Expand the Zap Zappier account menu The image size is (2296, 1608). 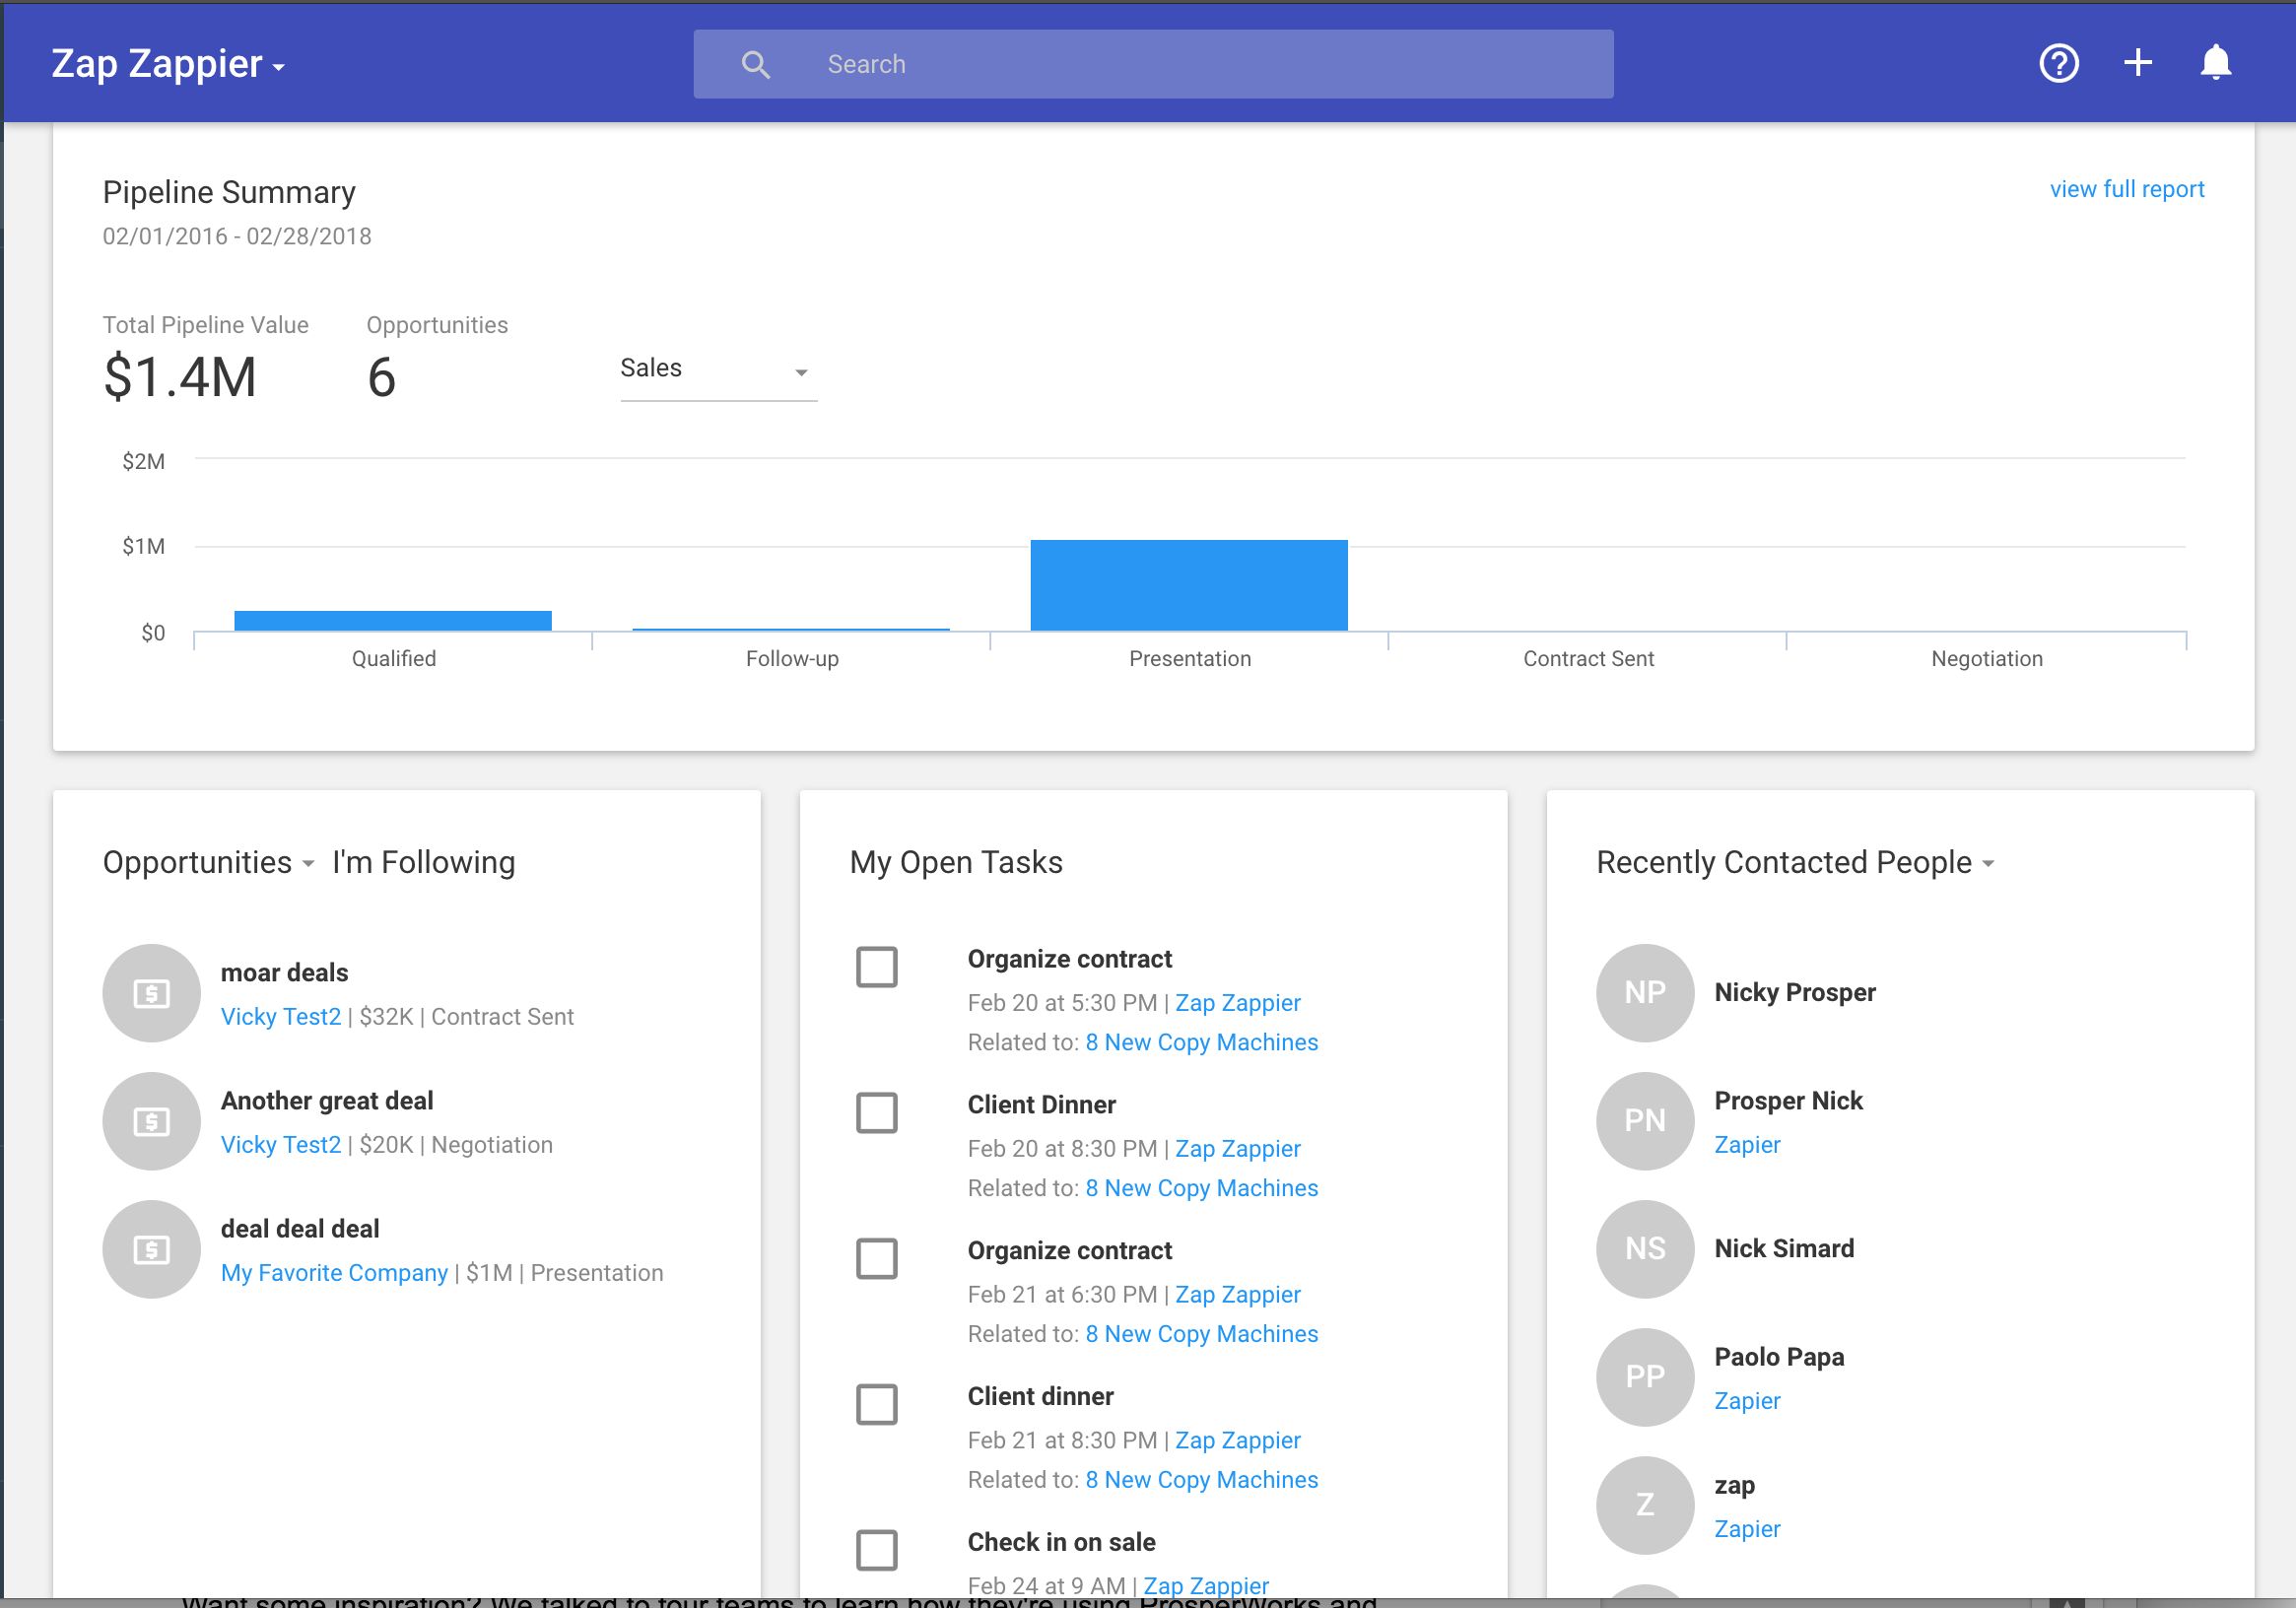(x=168, y=65)
